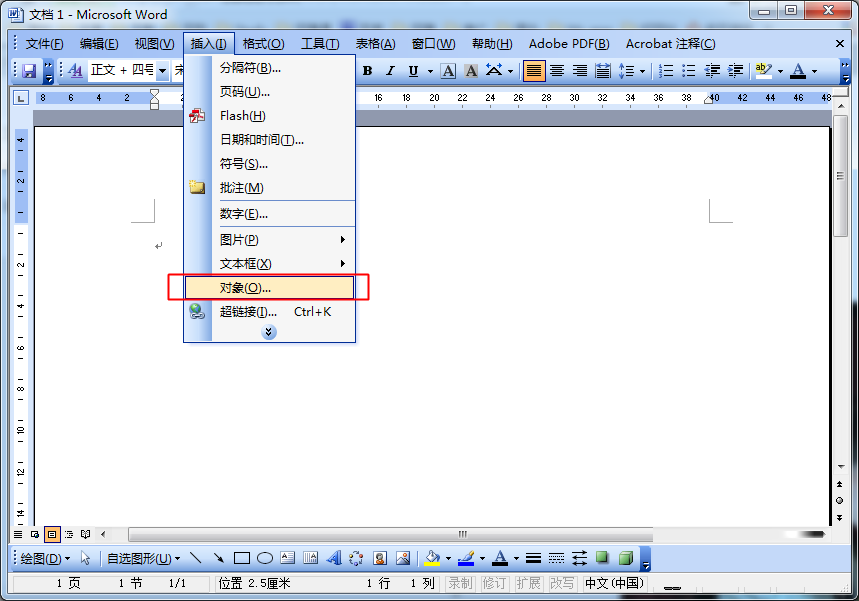The image size is (859, 601).
Task: Select the Line drawing tool
Action: coord(196,558)
